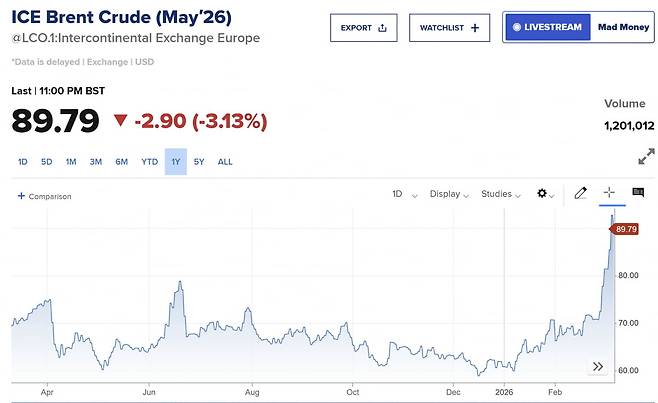This screenshot has width=658, height=403.
Task: Click the export upload icon
Action: (x=383, y=29)
